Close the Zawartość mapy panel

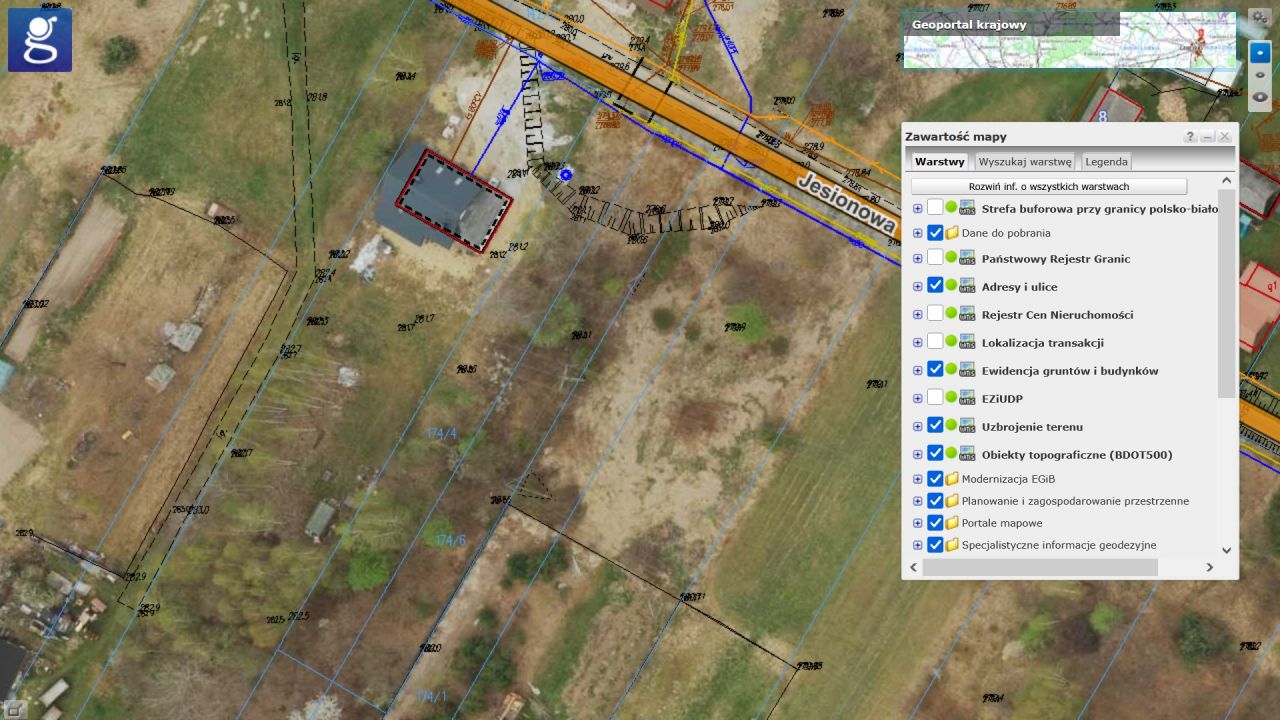tap(1225, 136)
